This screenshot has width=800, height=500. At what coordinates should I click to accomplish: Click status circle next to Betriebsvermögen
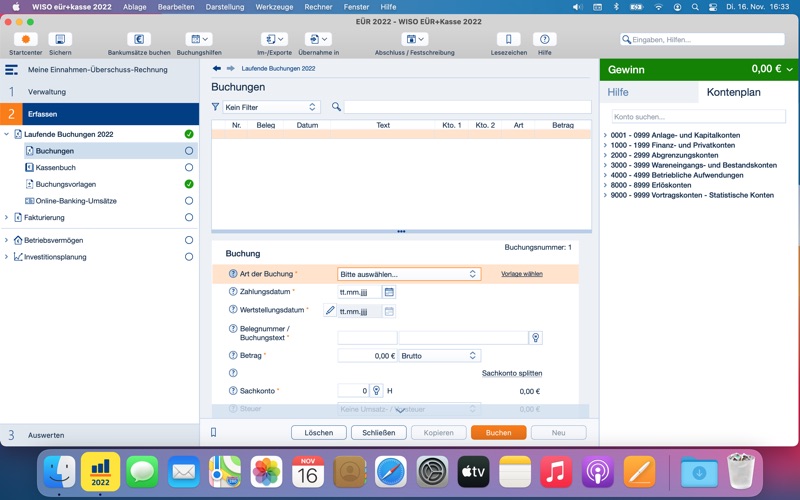click(189, 240)
